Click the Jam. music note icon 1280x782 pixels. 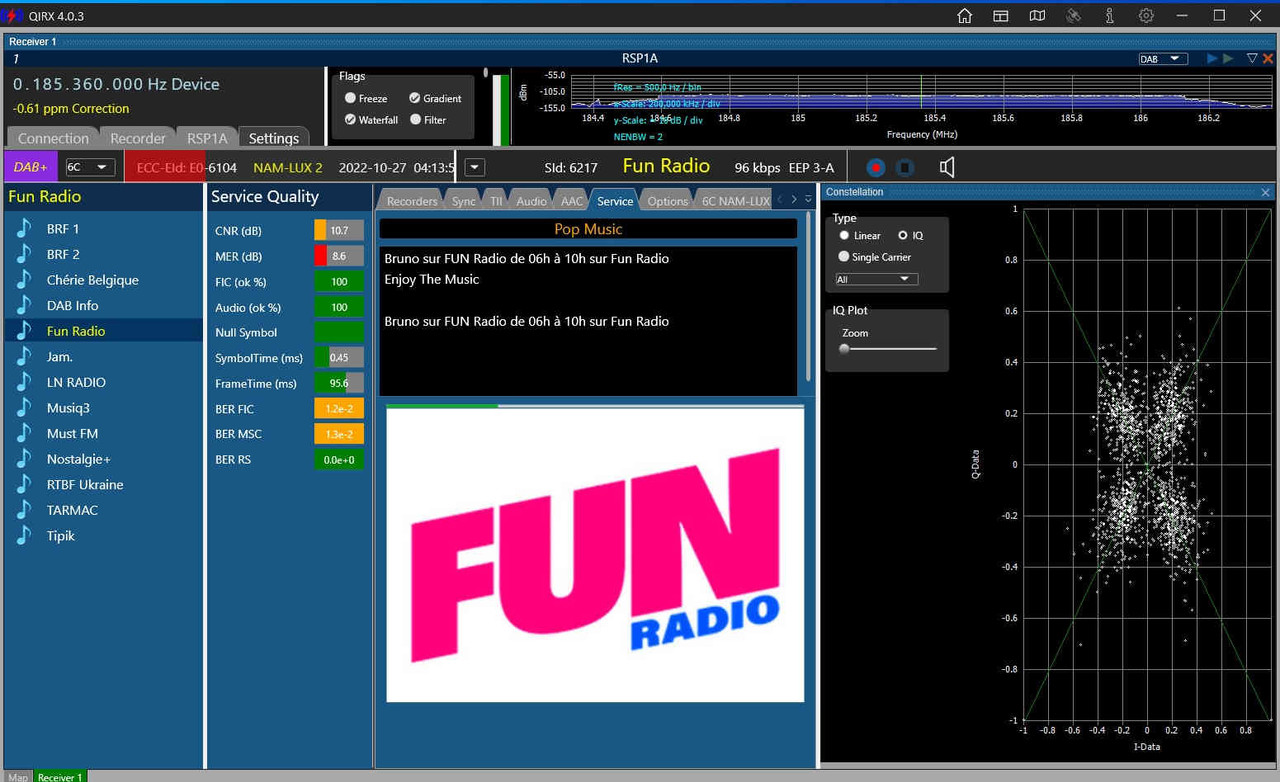pos(24,356)
